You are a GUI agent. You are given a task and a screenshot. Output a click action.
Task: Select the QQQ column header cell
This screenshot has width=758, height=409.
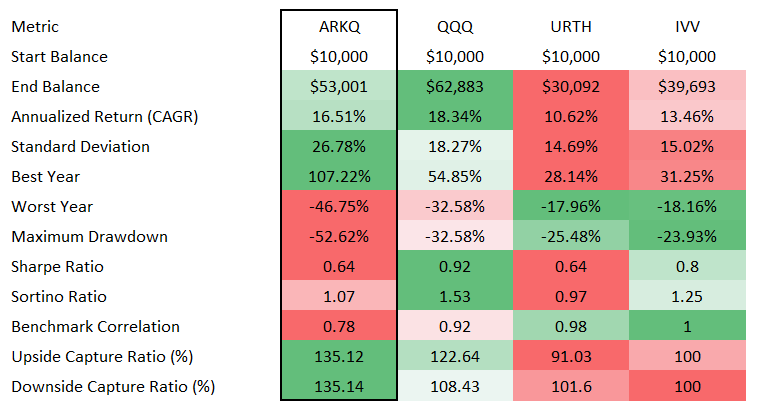click(x=455, y=25)
